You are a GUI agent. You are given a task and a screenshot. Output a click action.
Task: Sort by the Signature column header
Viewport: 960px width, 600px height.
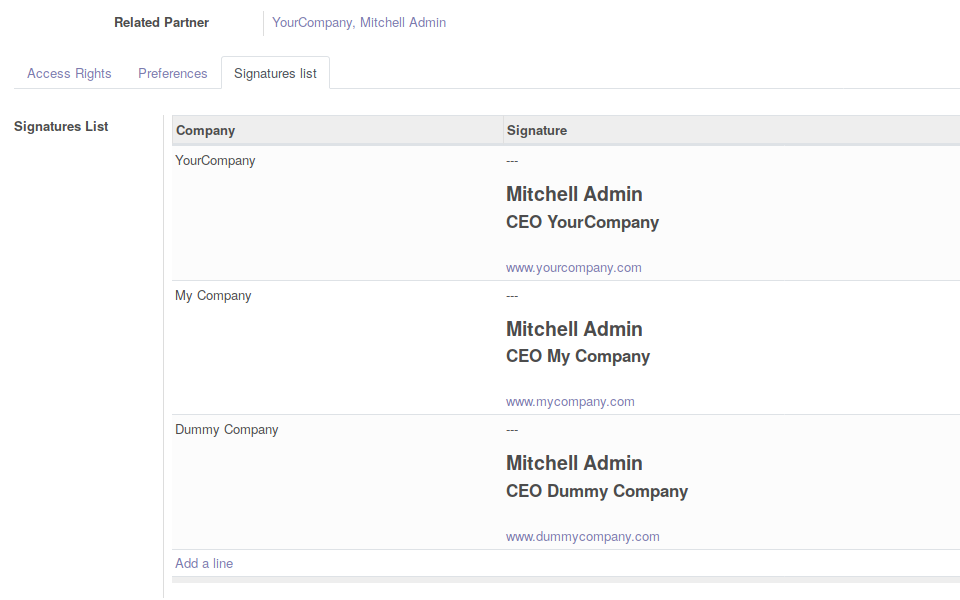click(732, 130)
